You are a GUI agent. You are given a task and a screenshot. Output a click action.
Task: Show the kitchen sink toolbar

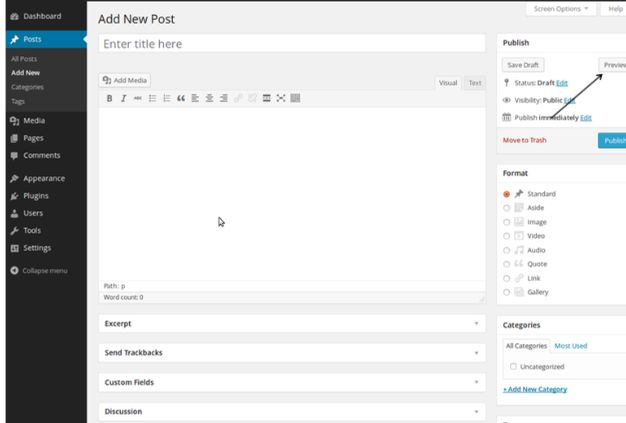[x=295, y=98]
